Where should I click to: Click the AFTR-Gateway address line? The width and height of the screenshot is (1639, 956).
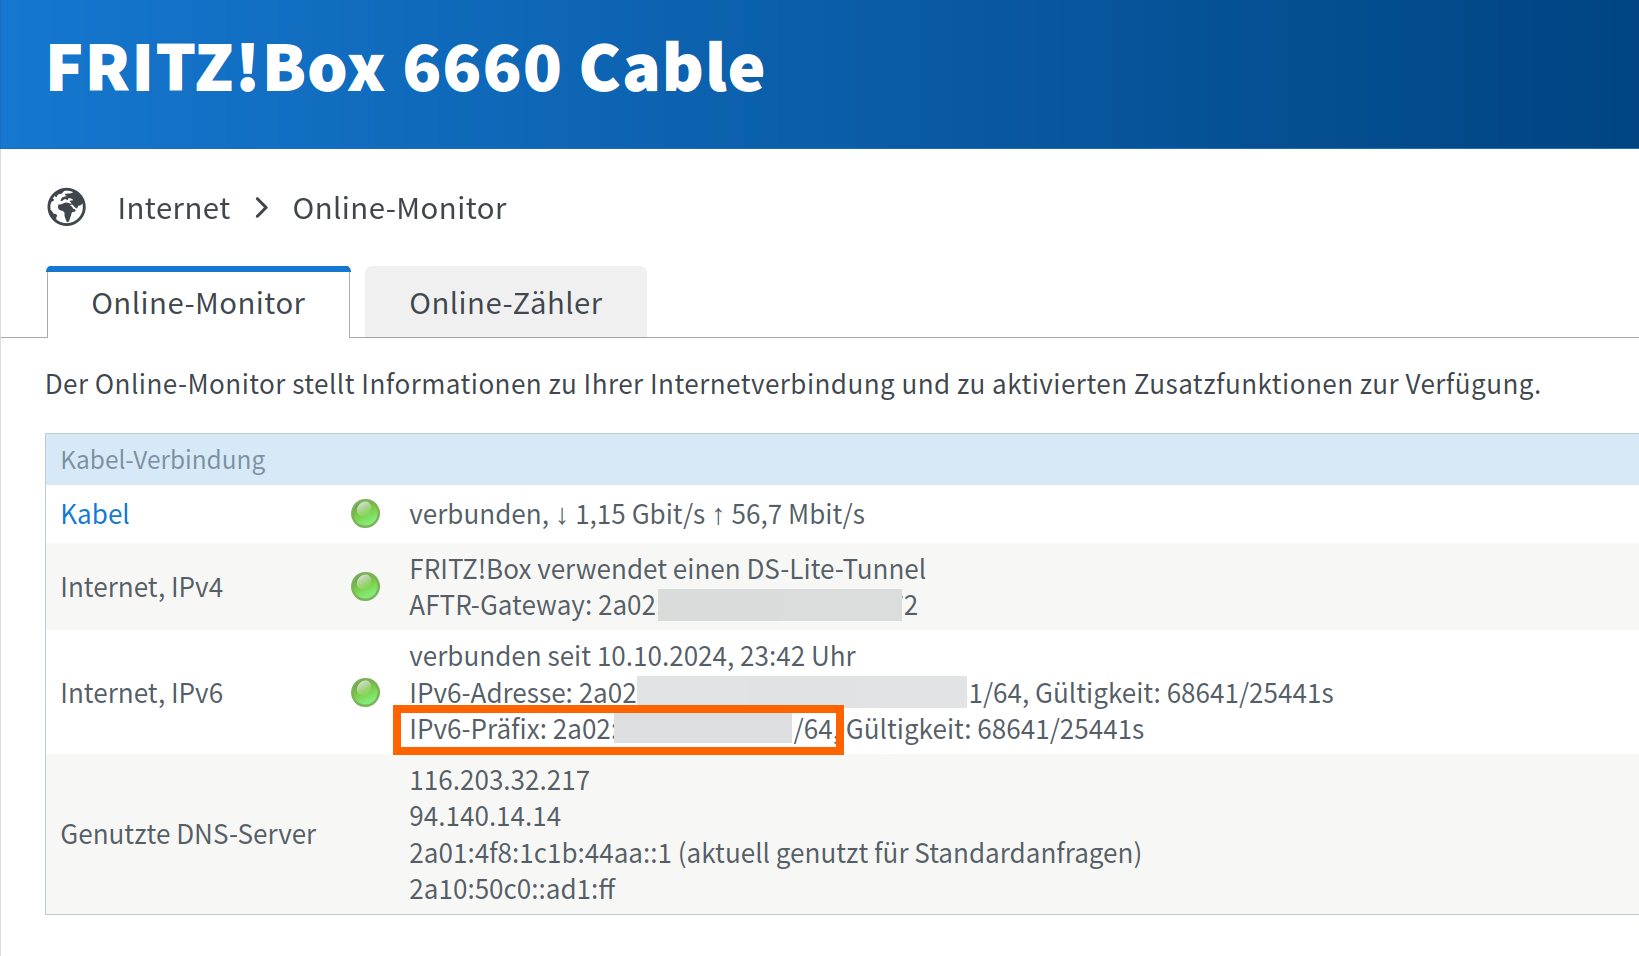pos(663,605)
